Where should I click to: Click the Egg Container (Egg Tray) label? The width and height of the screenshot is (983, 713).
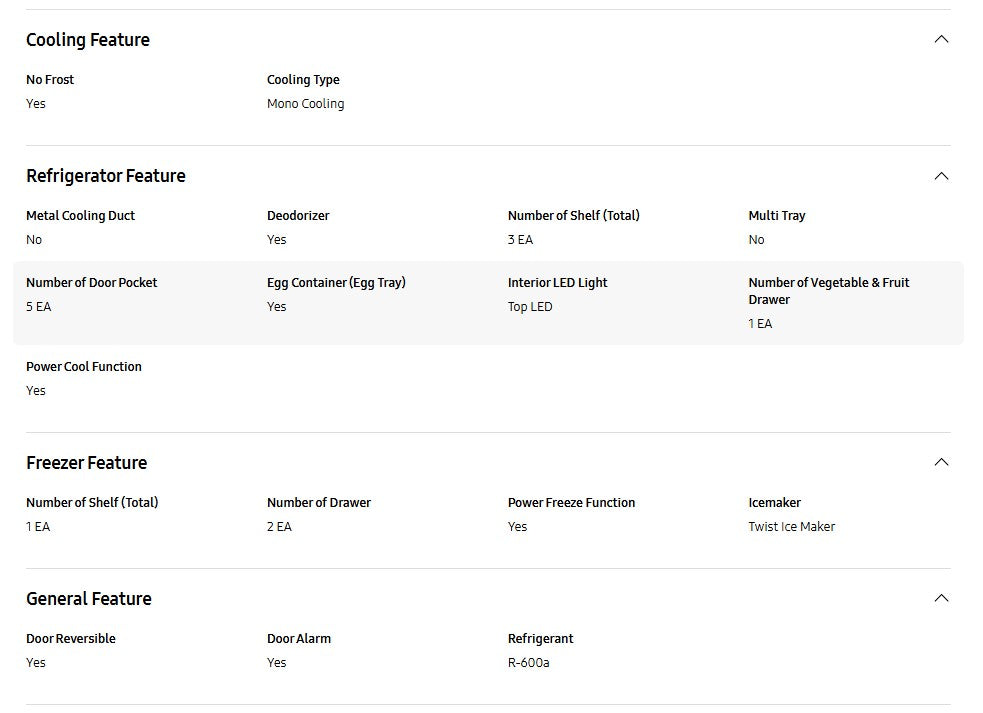tap(336, 283)
